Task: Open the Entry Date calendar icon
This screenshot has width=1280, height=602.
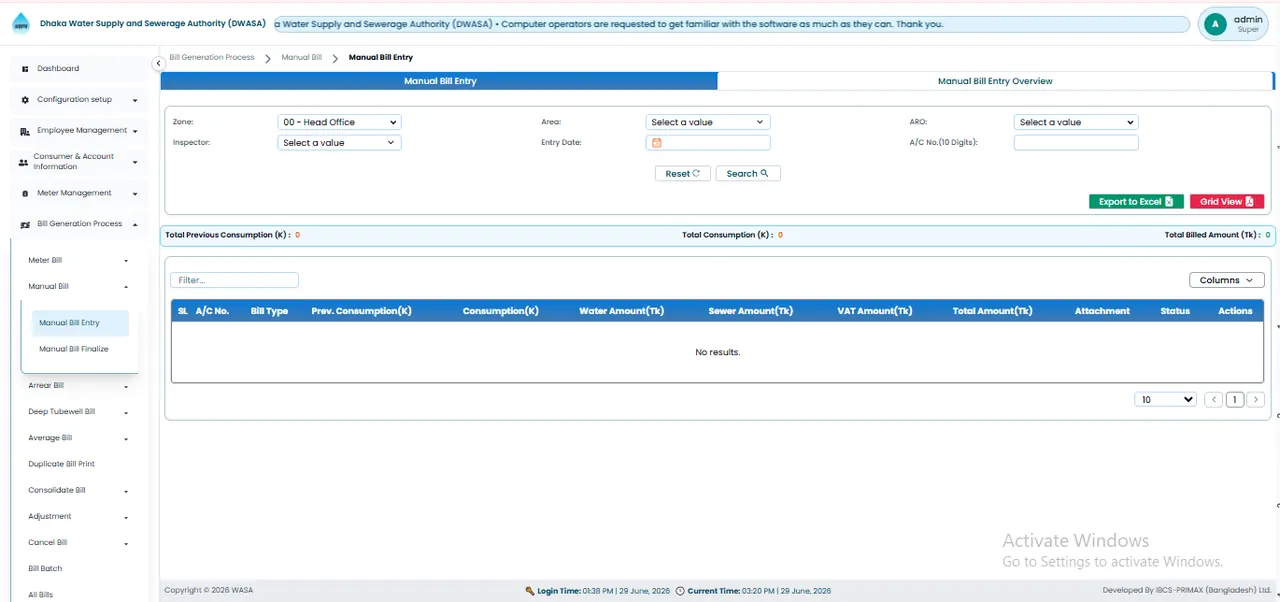Action: click(657, 143)
